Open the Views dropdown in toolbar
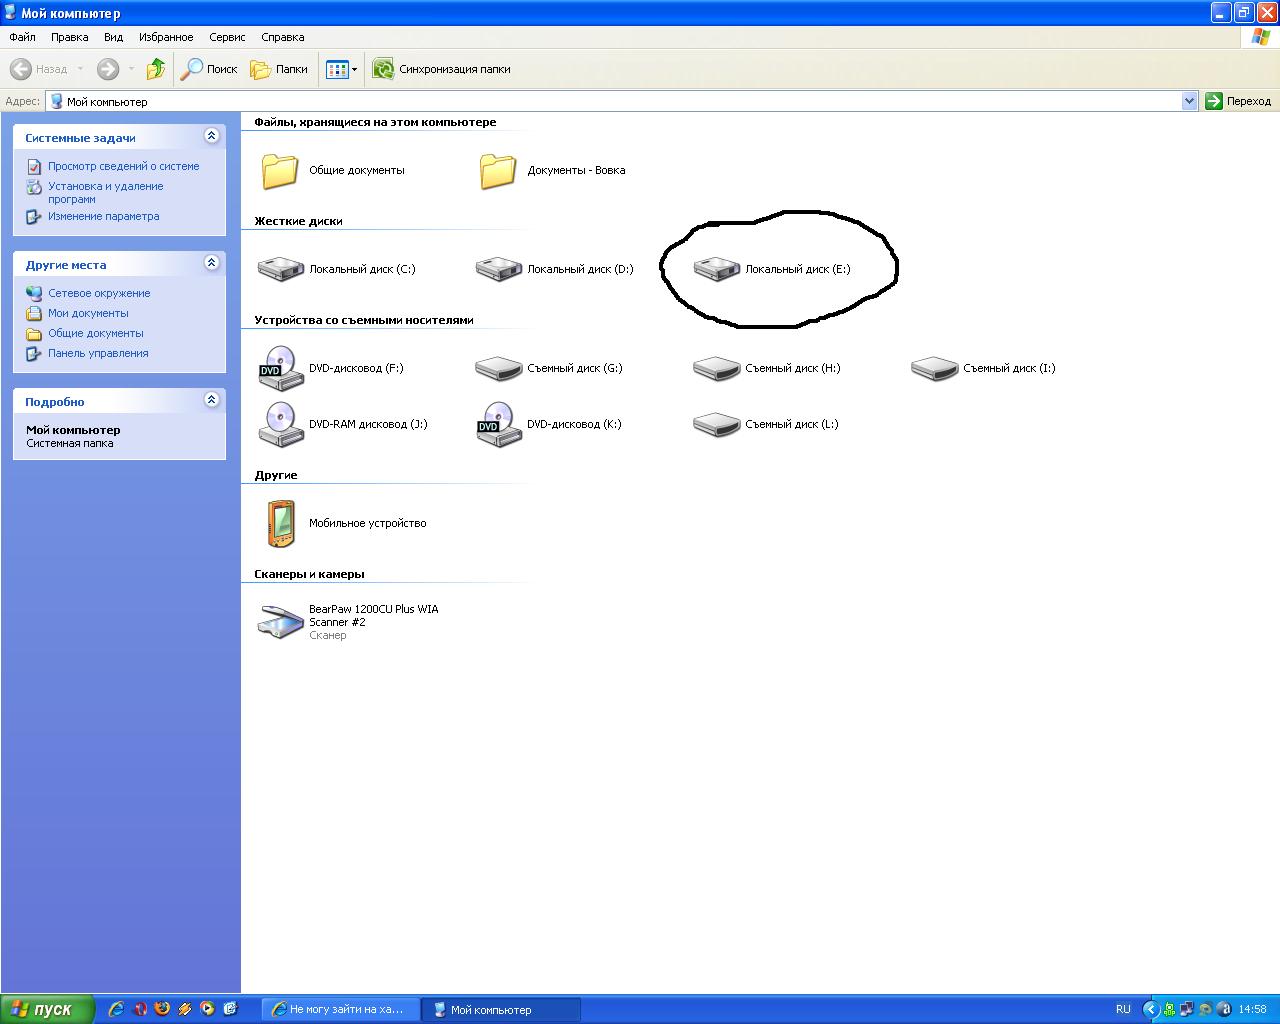The image size is (1280, 1024). point(342,69)
